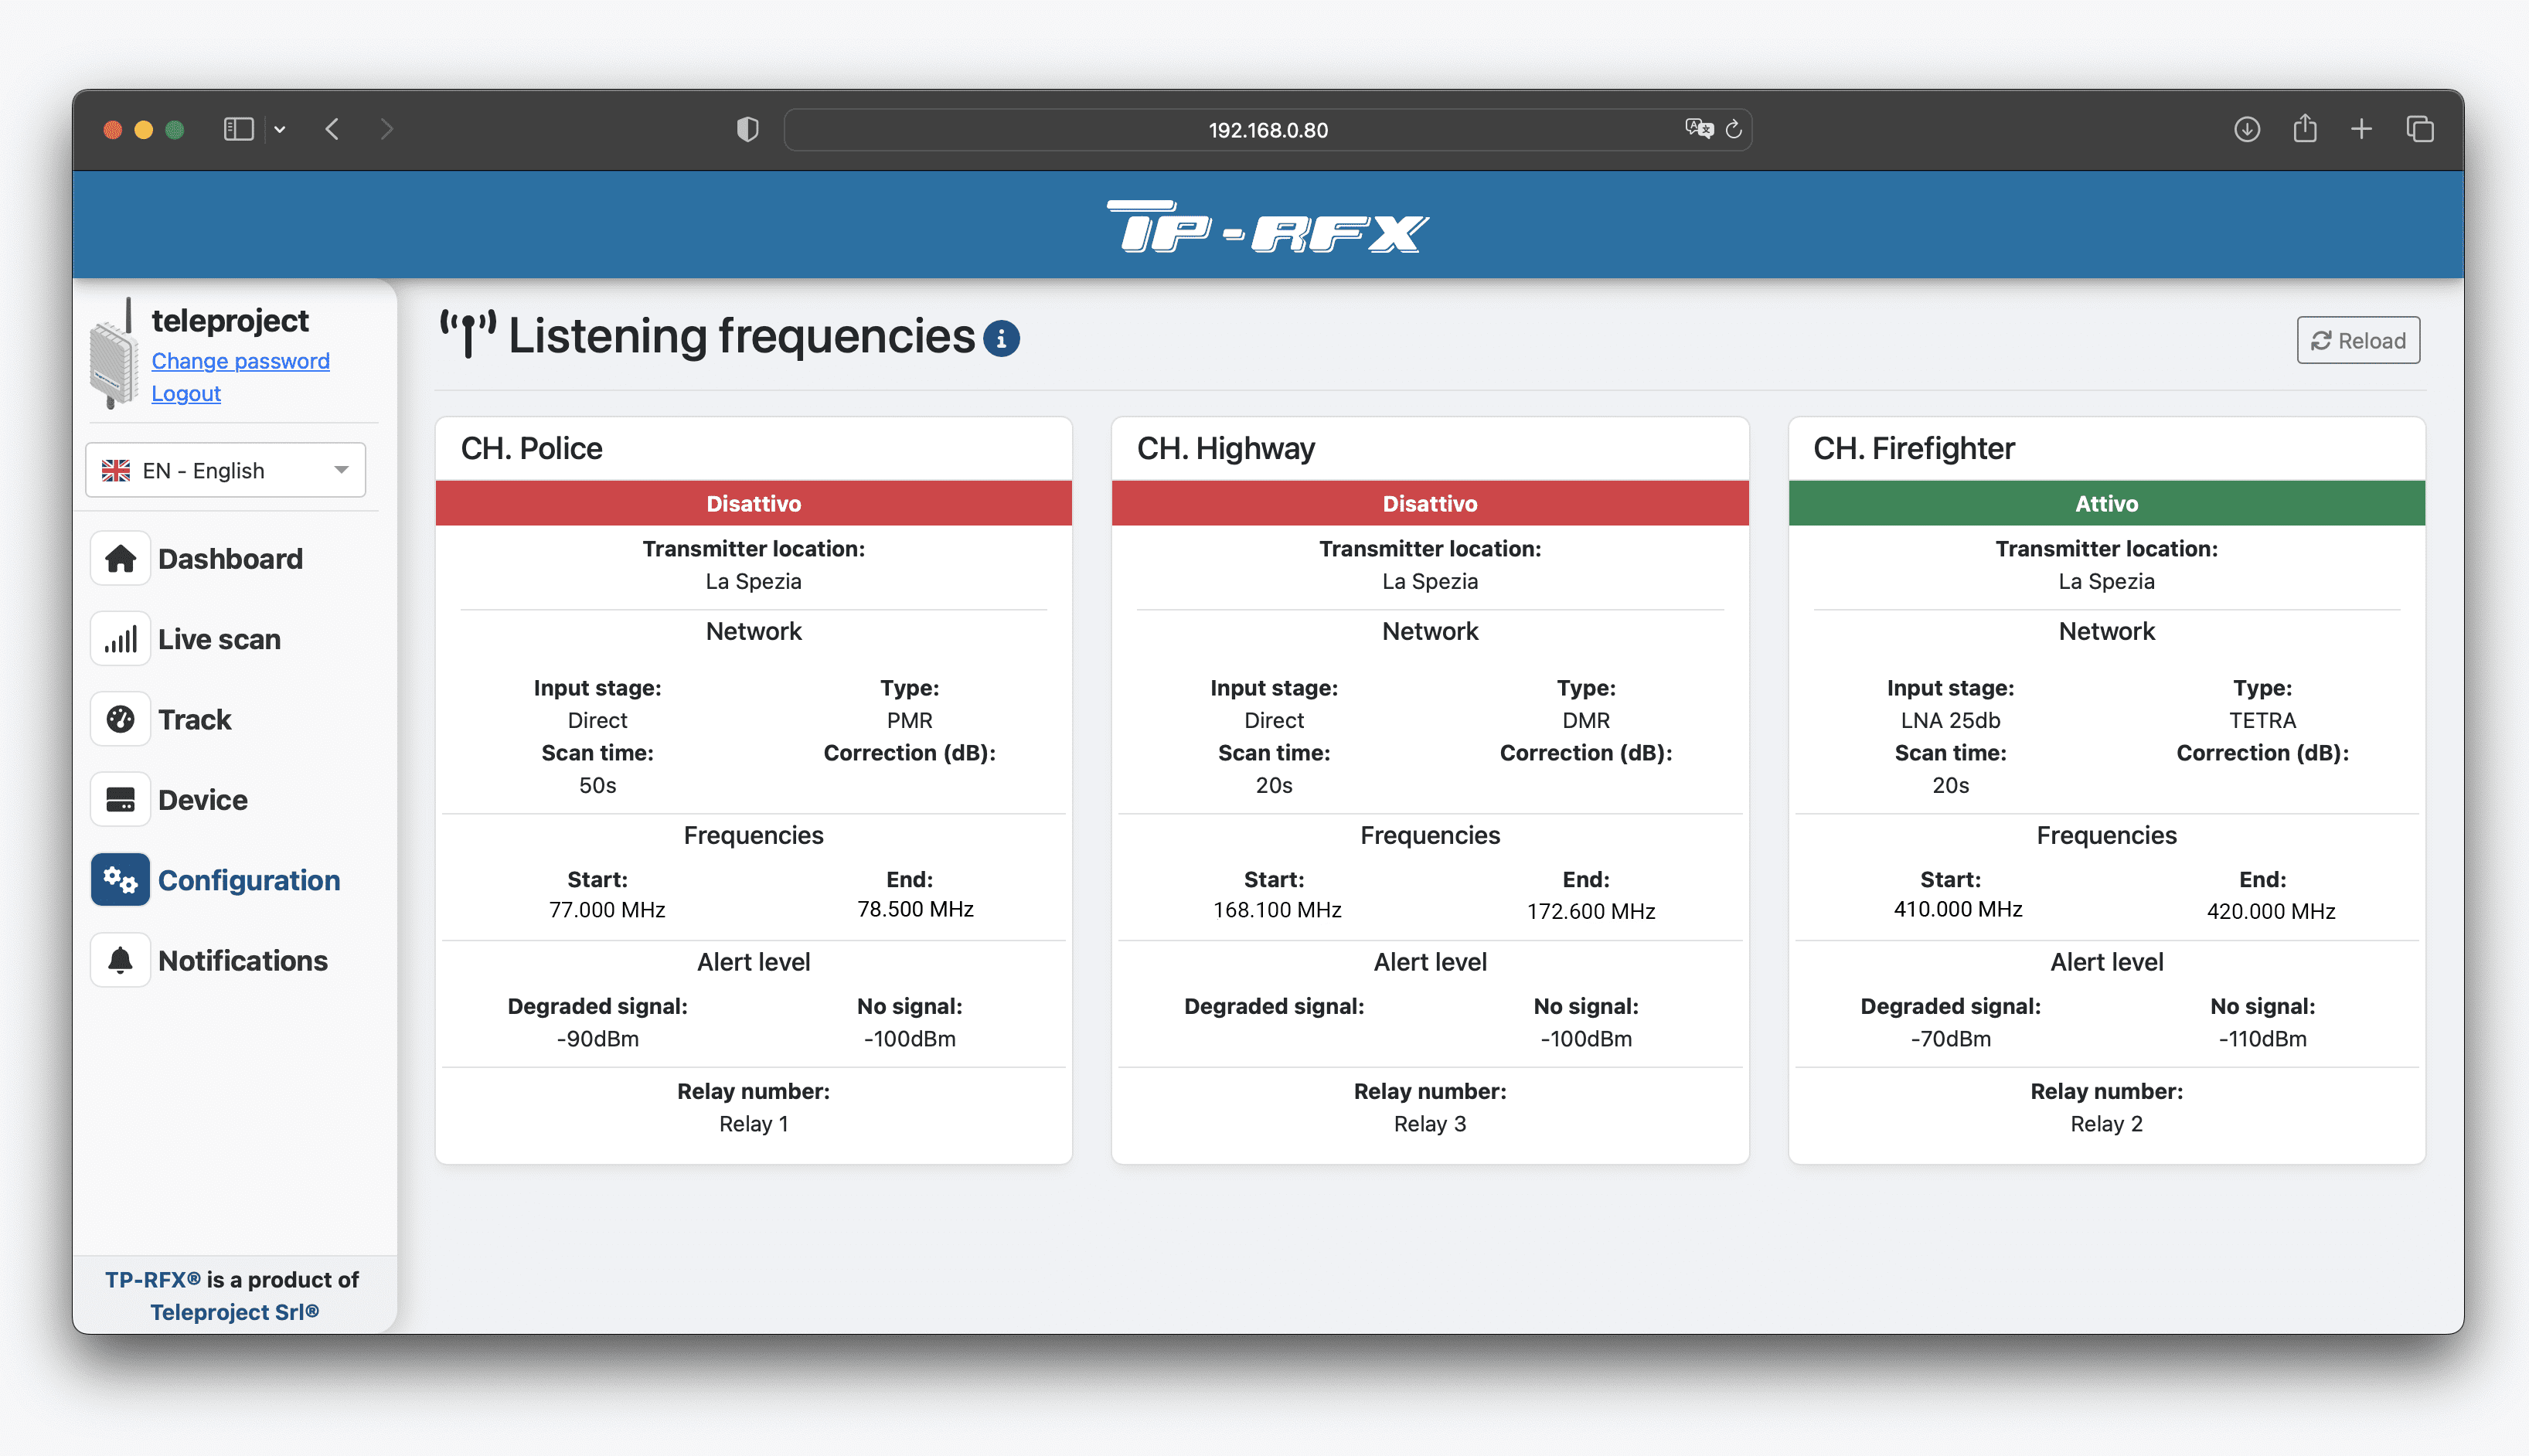Screen dimensions: 2529x1456
Task: Click the 172.600 MHz end frequency
Action: tap(1591, 911)
